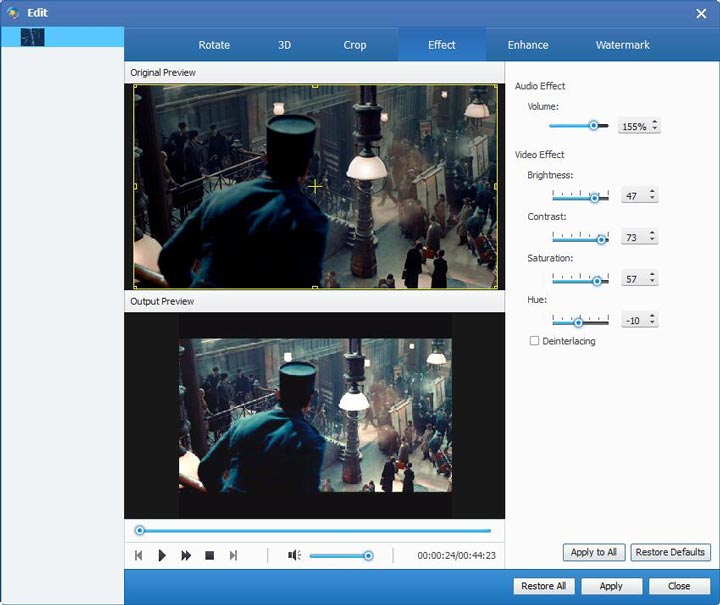This screenshot has height=605, width=720.
Task: Click the Saturation slider handle
Action: pyautogui.click(x=596, y=281)
